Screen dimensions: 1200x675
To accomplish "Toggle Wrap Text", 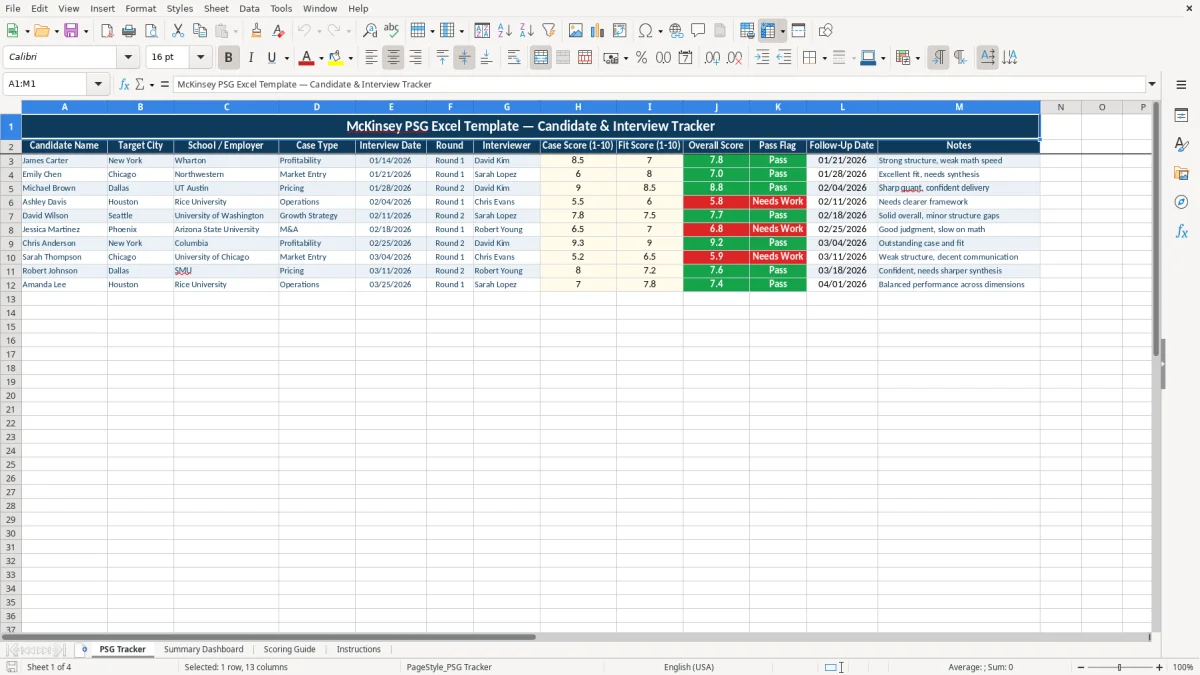I will 513,58.
